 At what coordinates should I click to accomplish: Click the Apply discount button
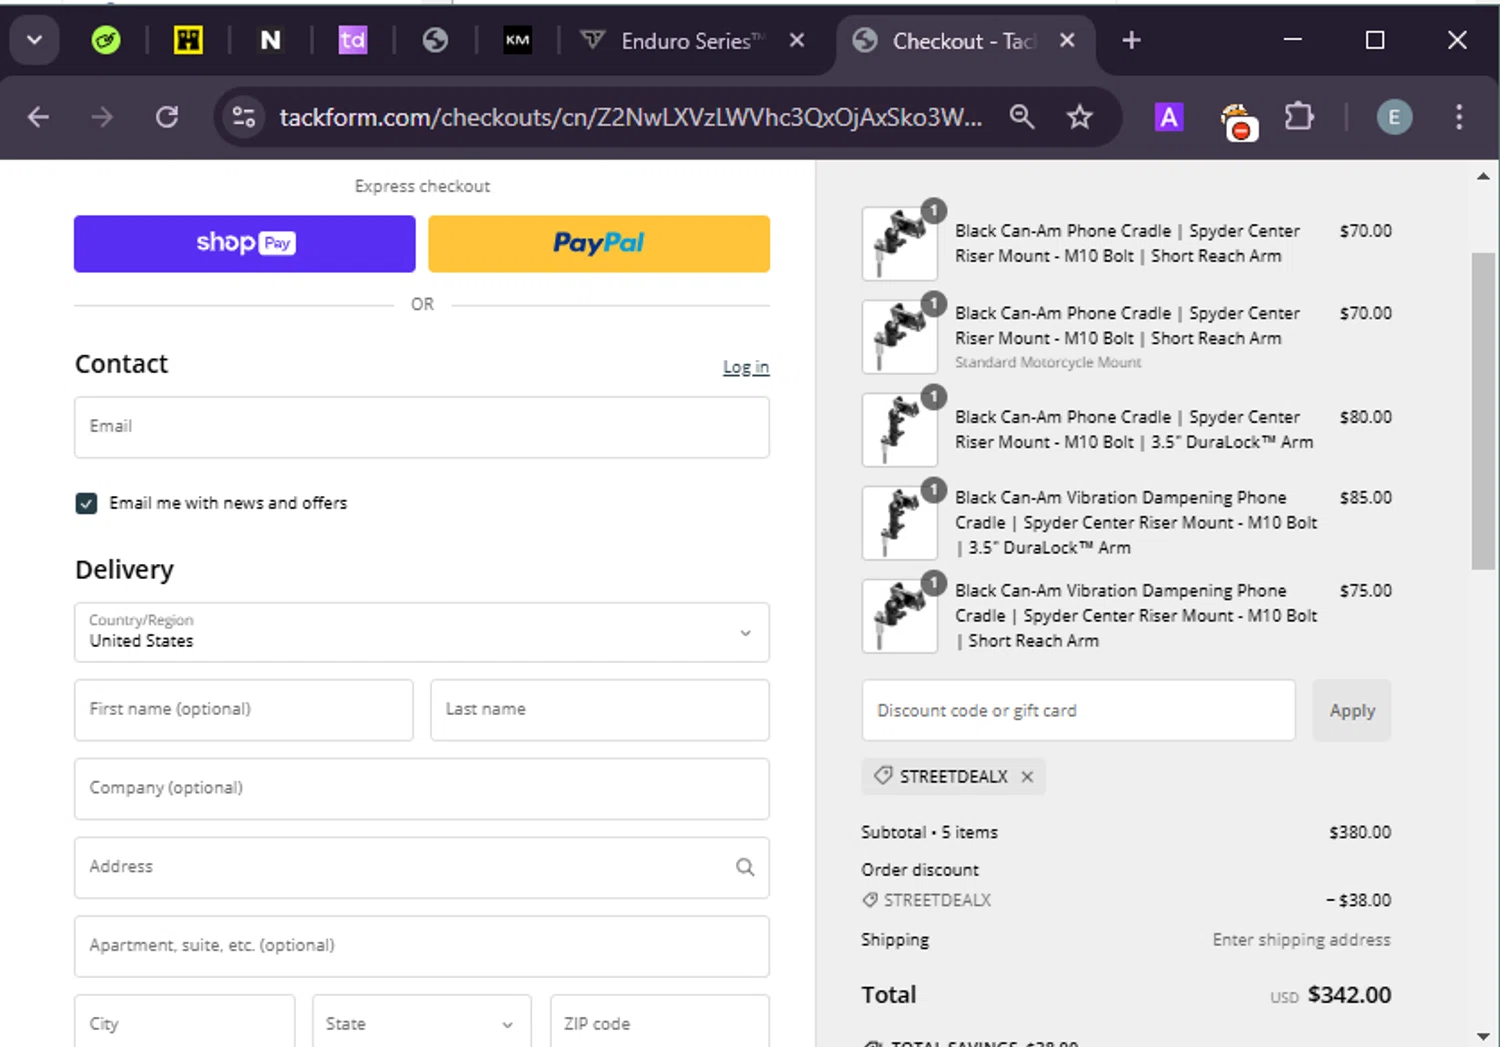tap(1352, 711)
